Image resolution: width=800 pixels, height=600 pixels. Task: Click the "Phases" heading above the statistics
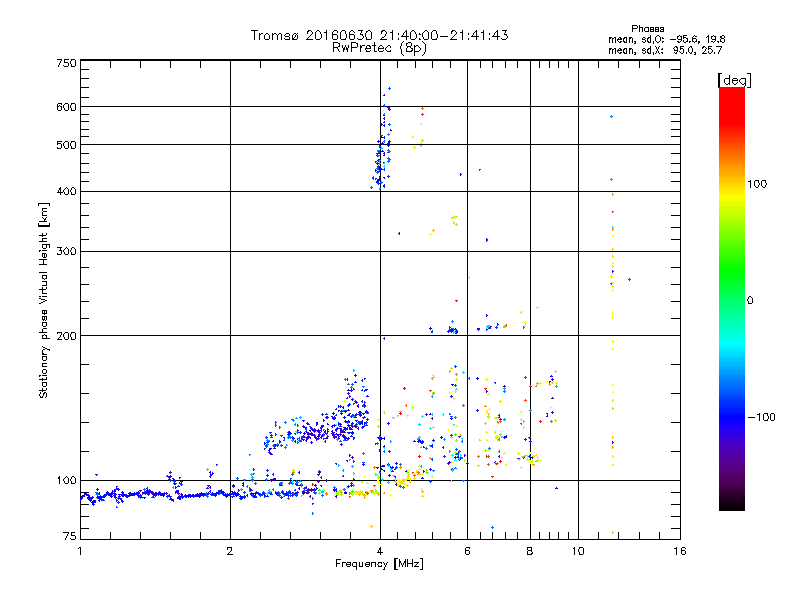coord(647,29)
